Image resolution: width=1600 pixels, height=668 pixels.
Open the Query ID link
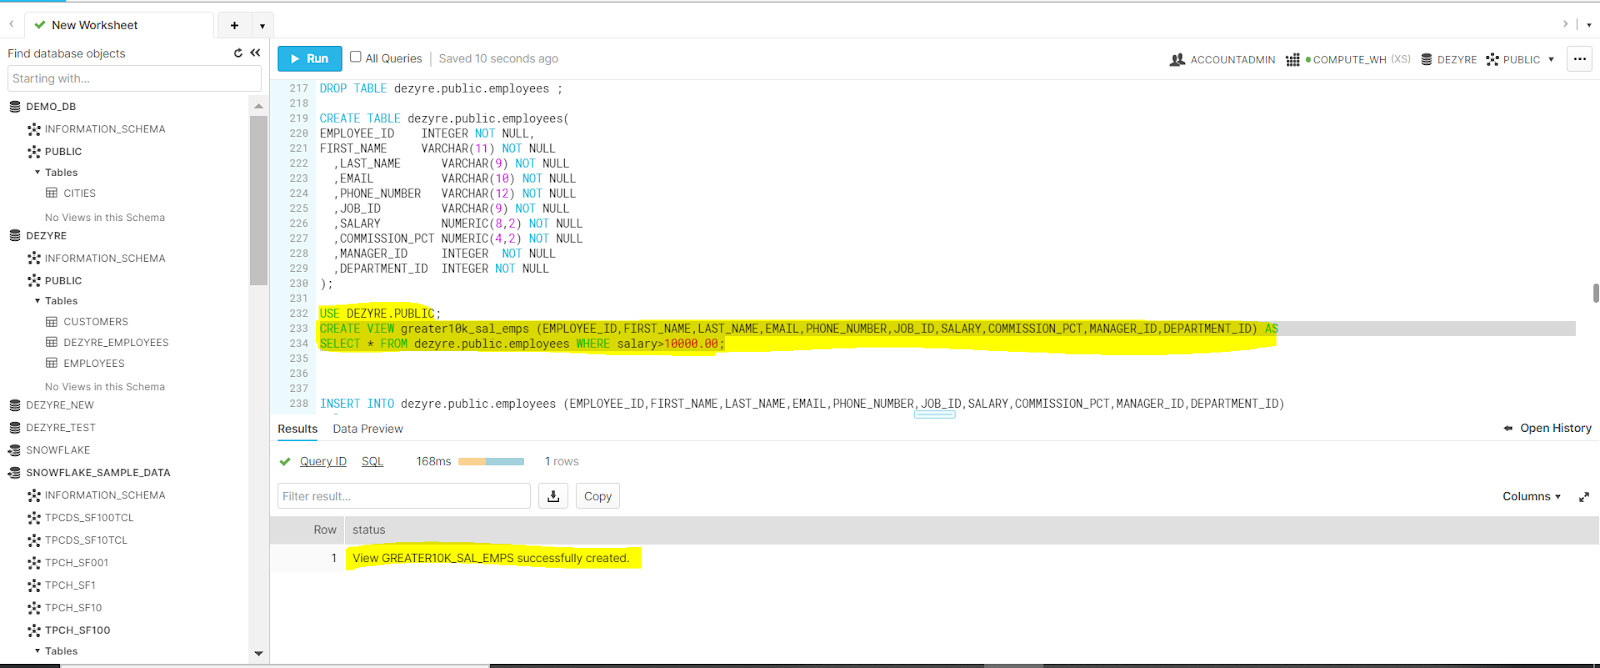tap(323, 462)
